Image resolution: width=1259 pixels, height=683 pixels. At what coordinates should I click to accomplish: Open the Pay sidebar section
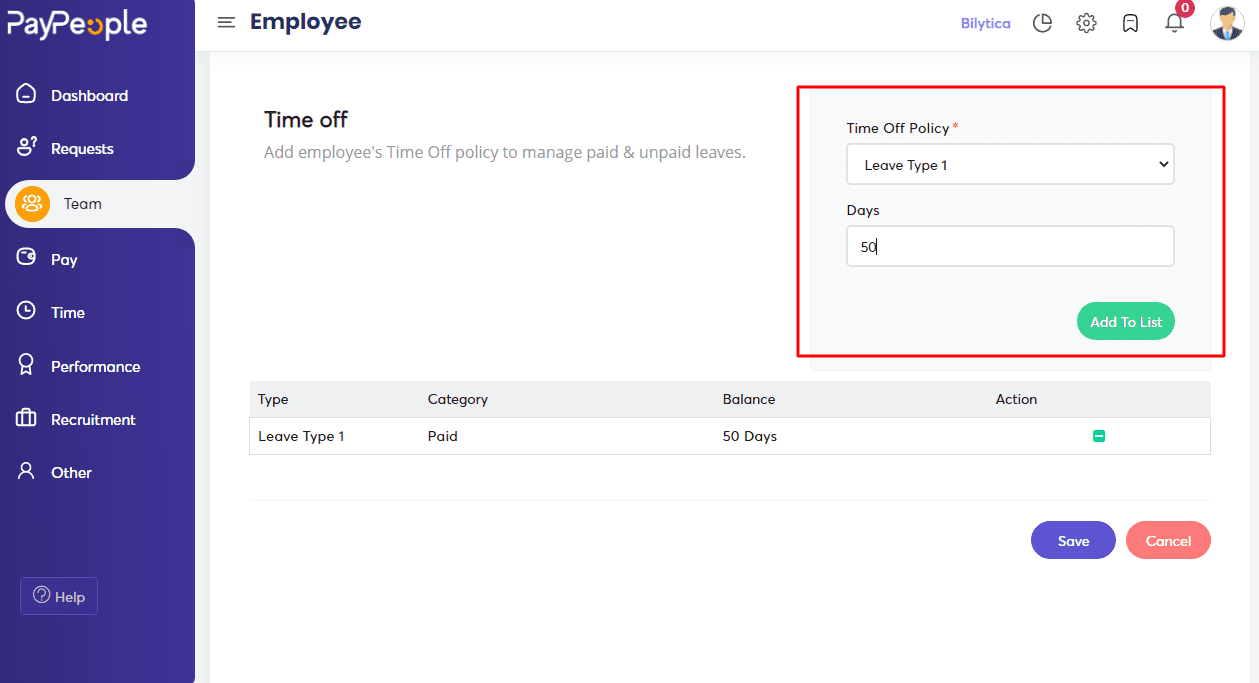coord(64,260)
